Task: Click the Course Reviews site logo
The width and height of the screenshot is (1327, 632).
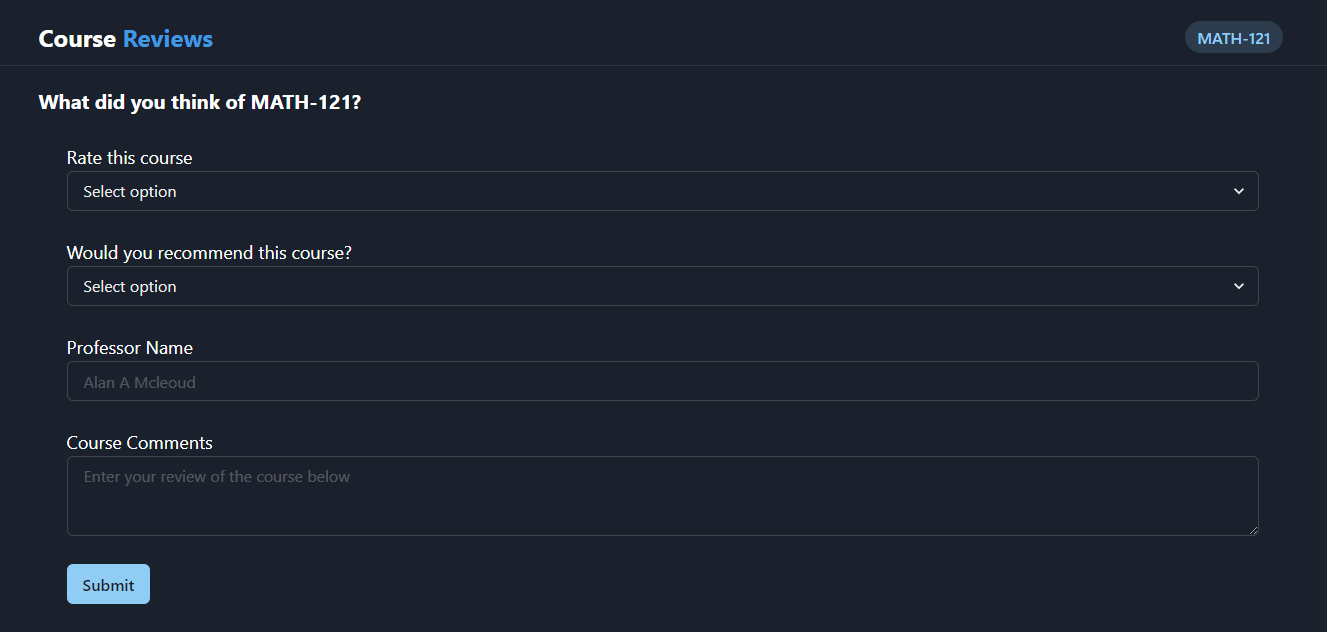Action: [125, 39]
